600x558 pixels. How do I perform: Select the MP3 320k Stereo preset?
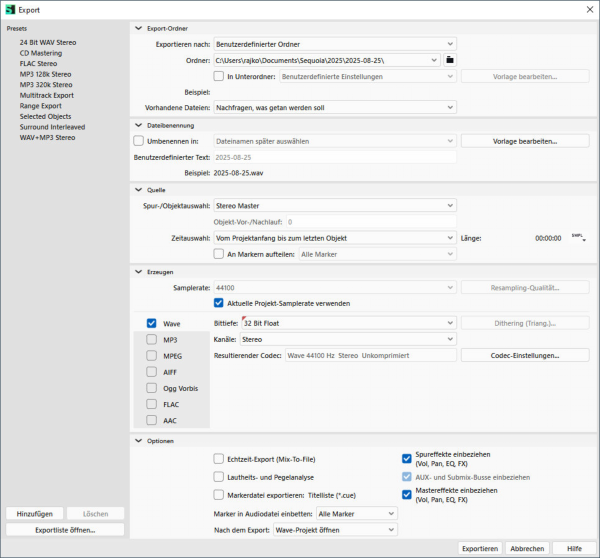point(47,85)
